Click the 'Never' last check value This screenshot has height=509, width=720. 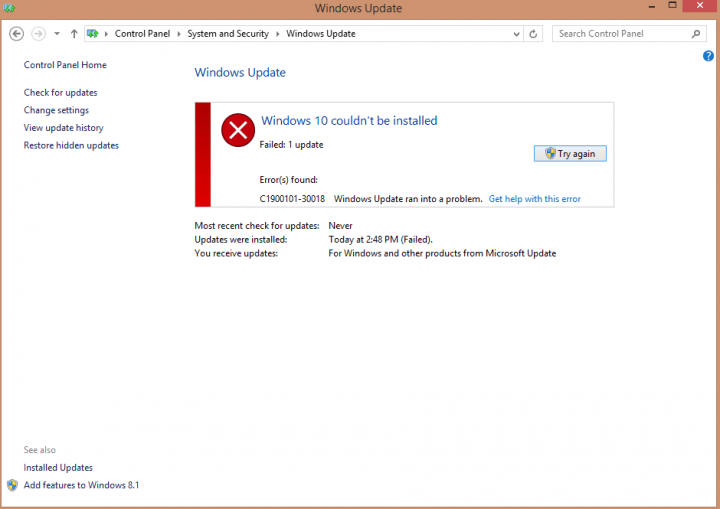(340, 226)
